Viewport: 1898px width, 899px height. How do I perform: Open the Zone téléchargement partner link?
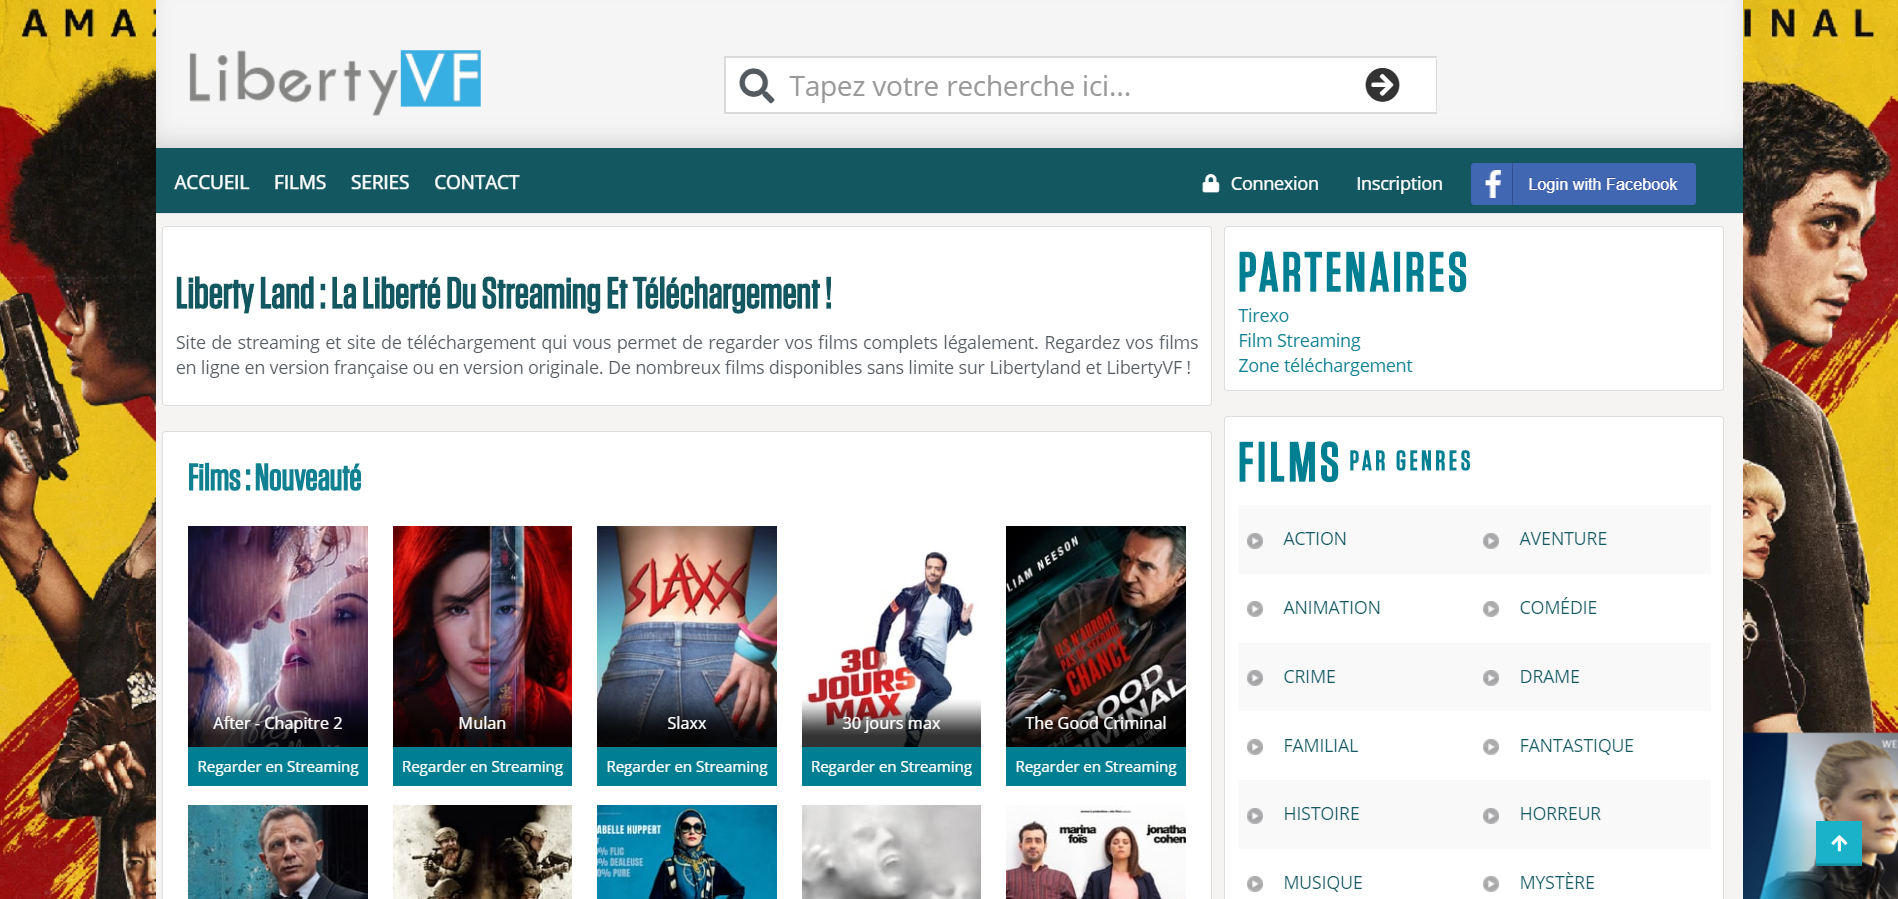pos(1325,365)
